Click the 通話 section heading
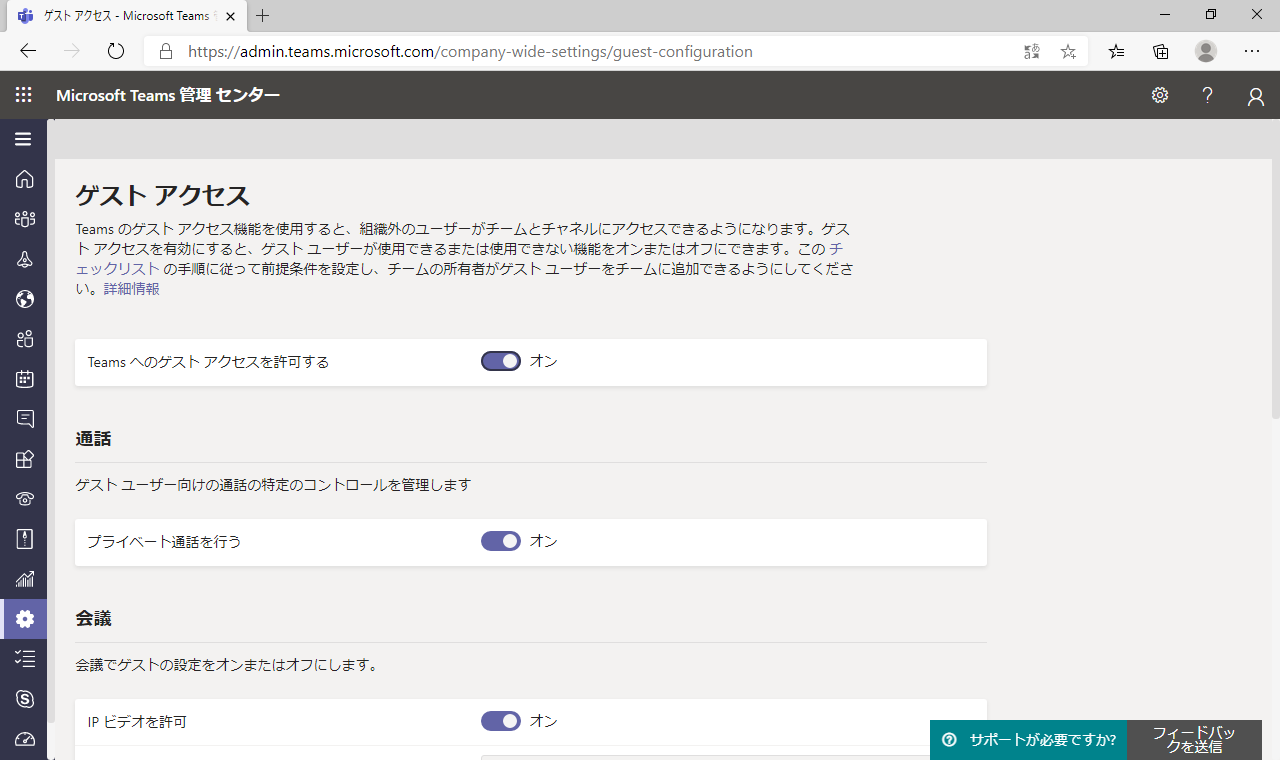The height and width of the screenshot is (760, 1280). pyautogui.click(x=93, y=439)
